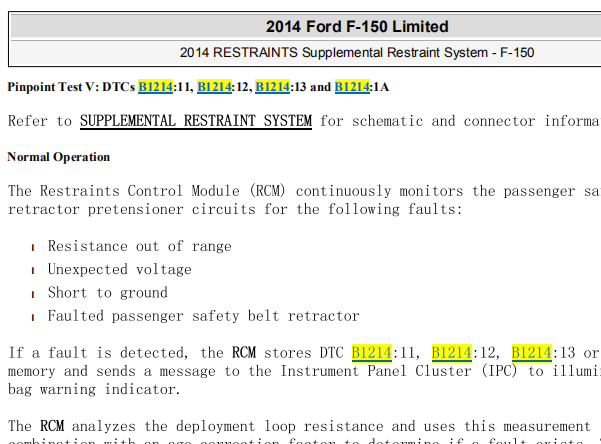Open B1214 link before :12 in Pinpoint Test heading
The width and height of the screenshot is (601, 444).
[x=215, y=87]
